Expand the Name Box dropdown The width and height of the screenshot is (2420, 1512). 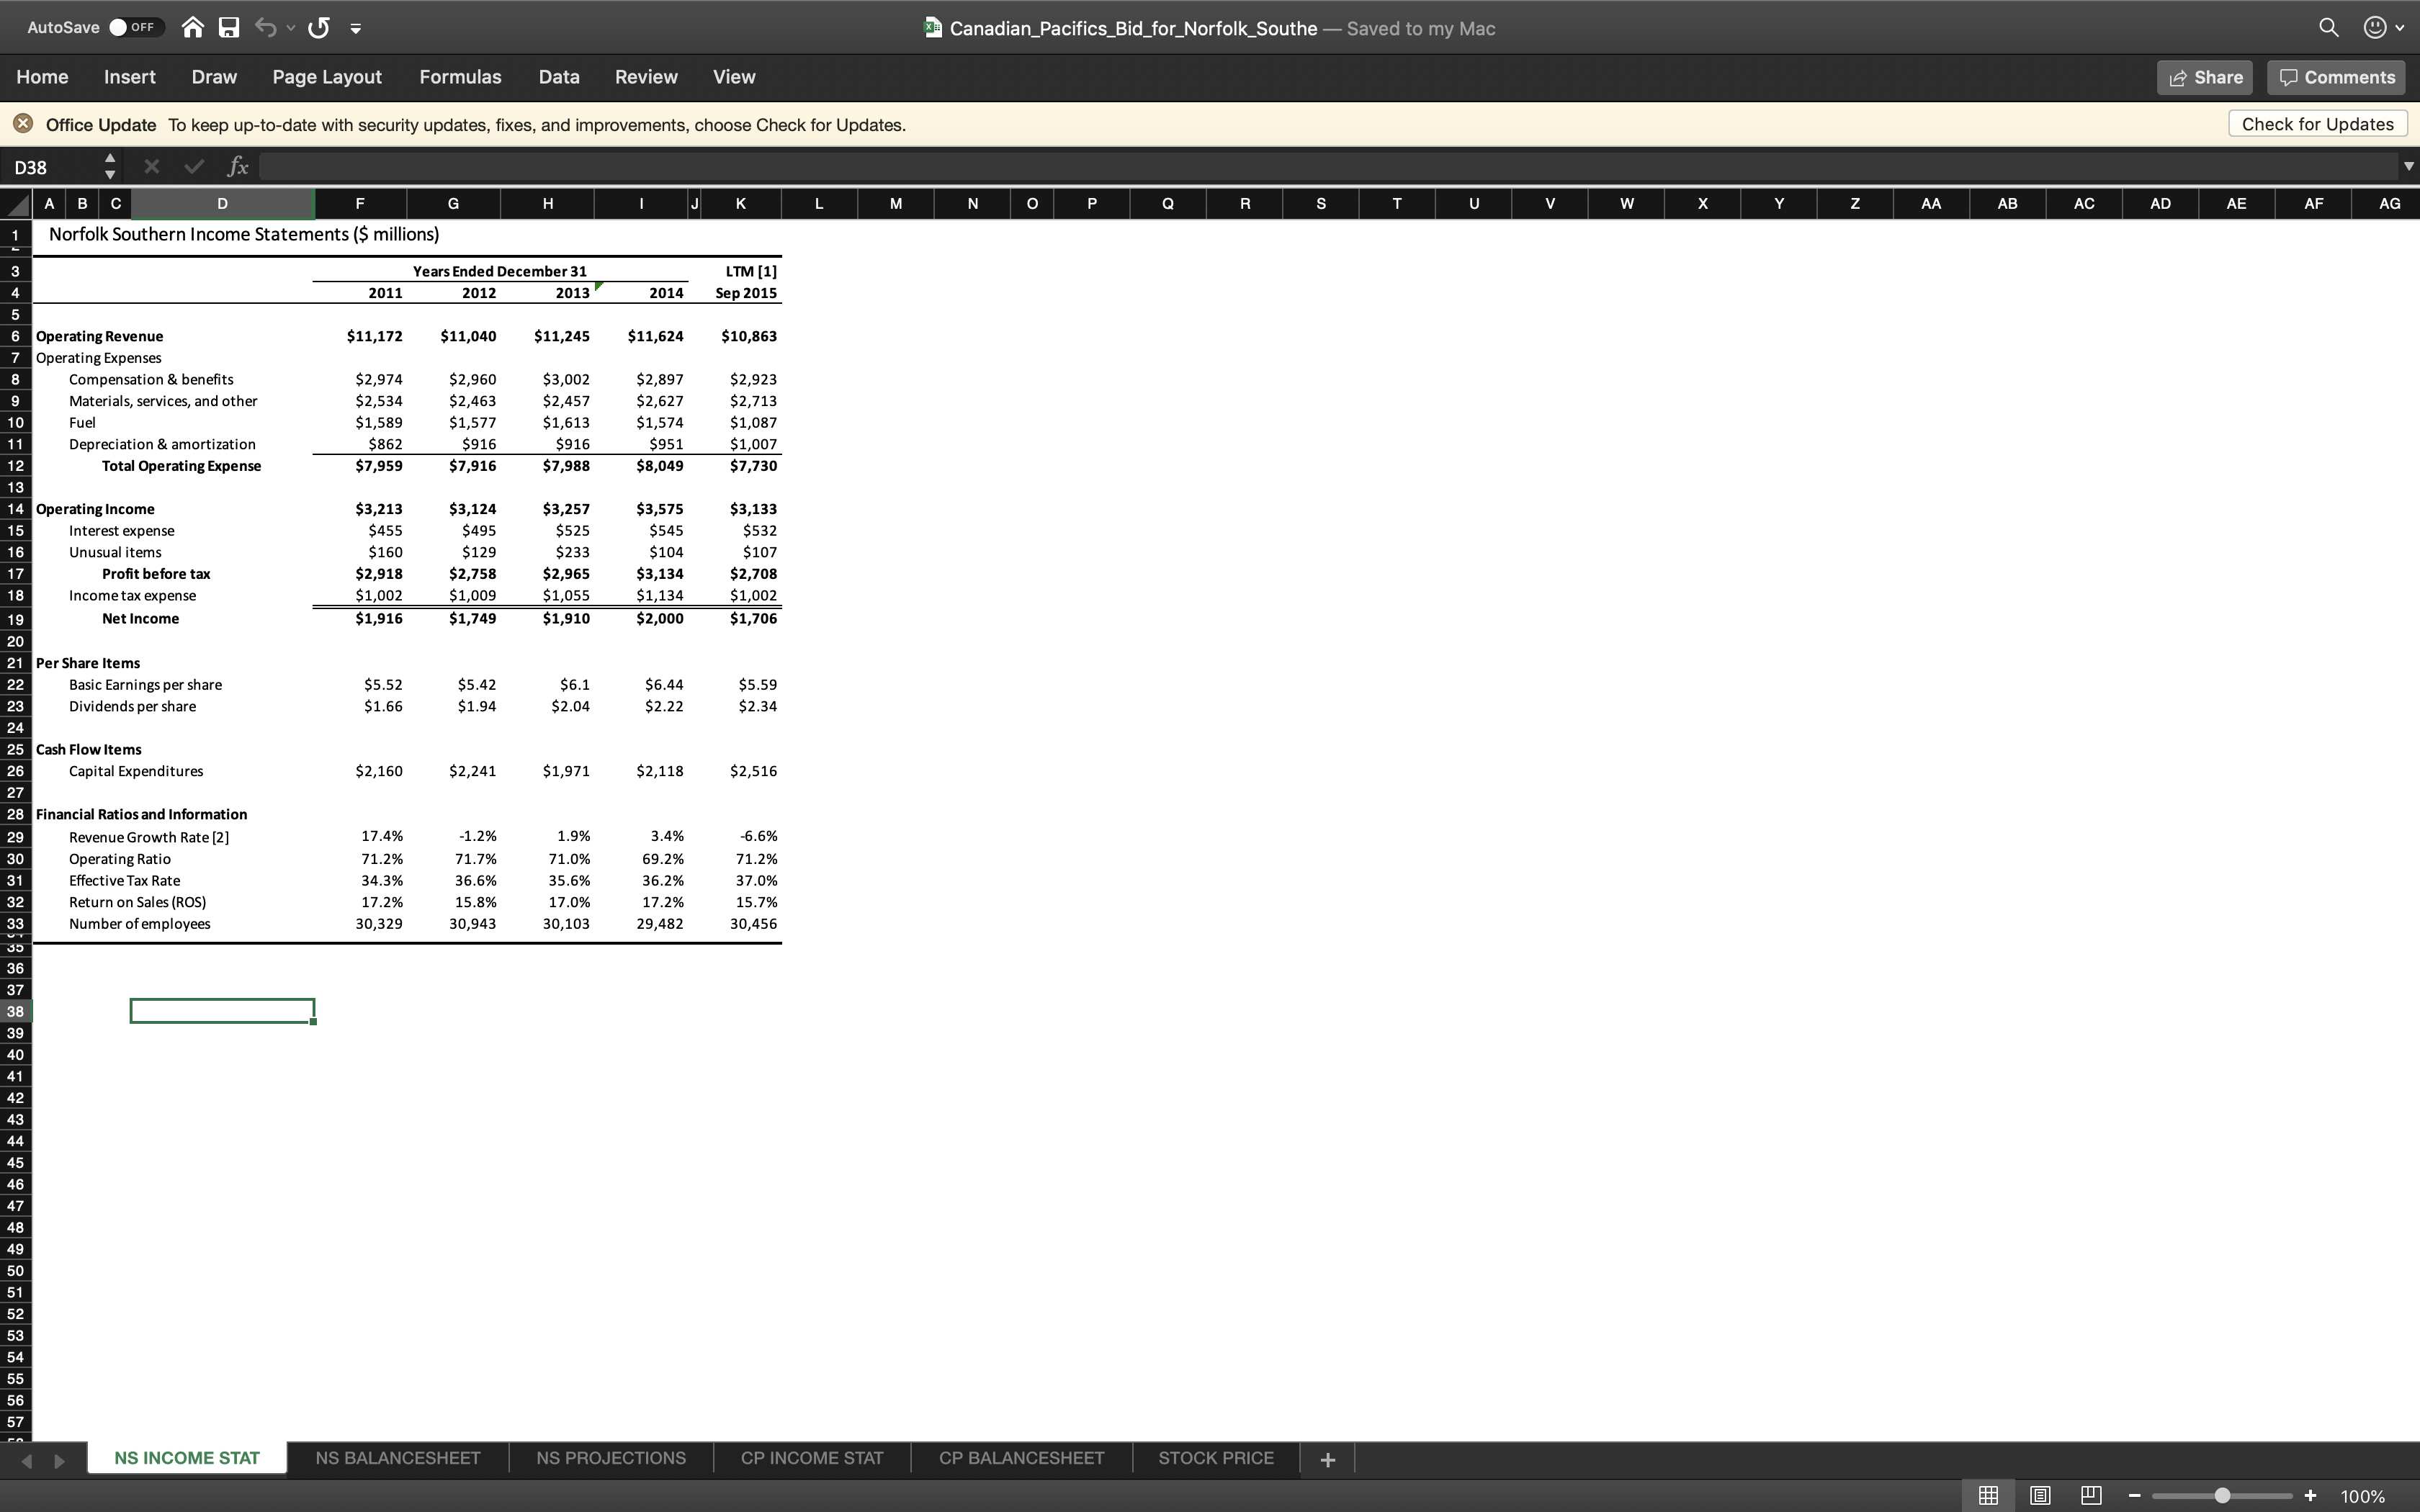(109, 166)
